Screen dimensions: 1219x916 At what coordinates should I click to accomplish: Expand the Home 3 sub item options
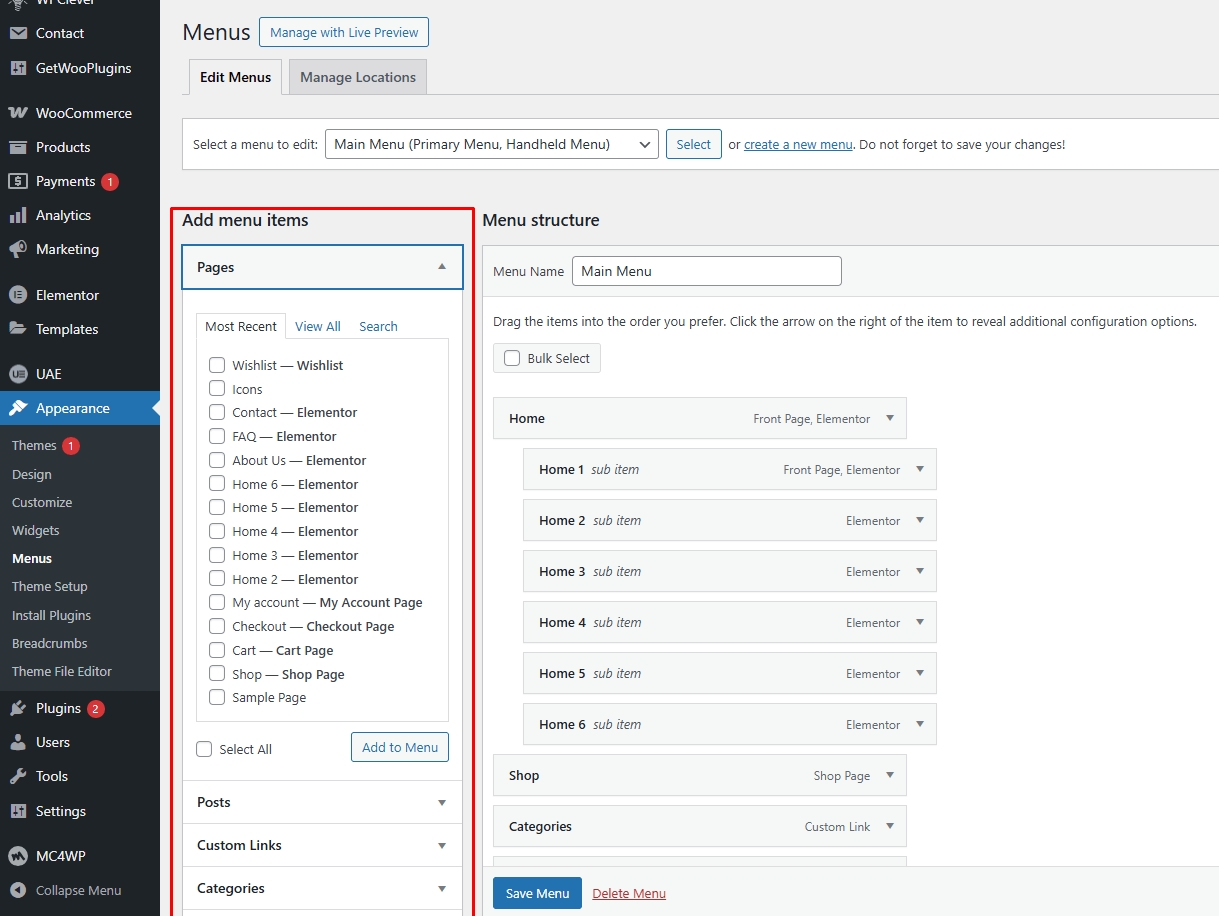[920, 571]
